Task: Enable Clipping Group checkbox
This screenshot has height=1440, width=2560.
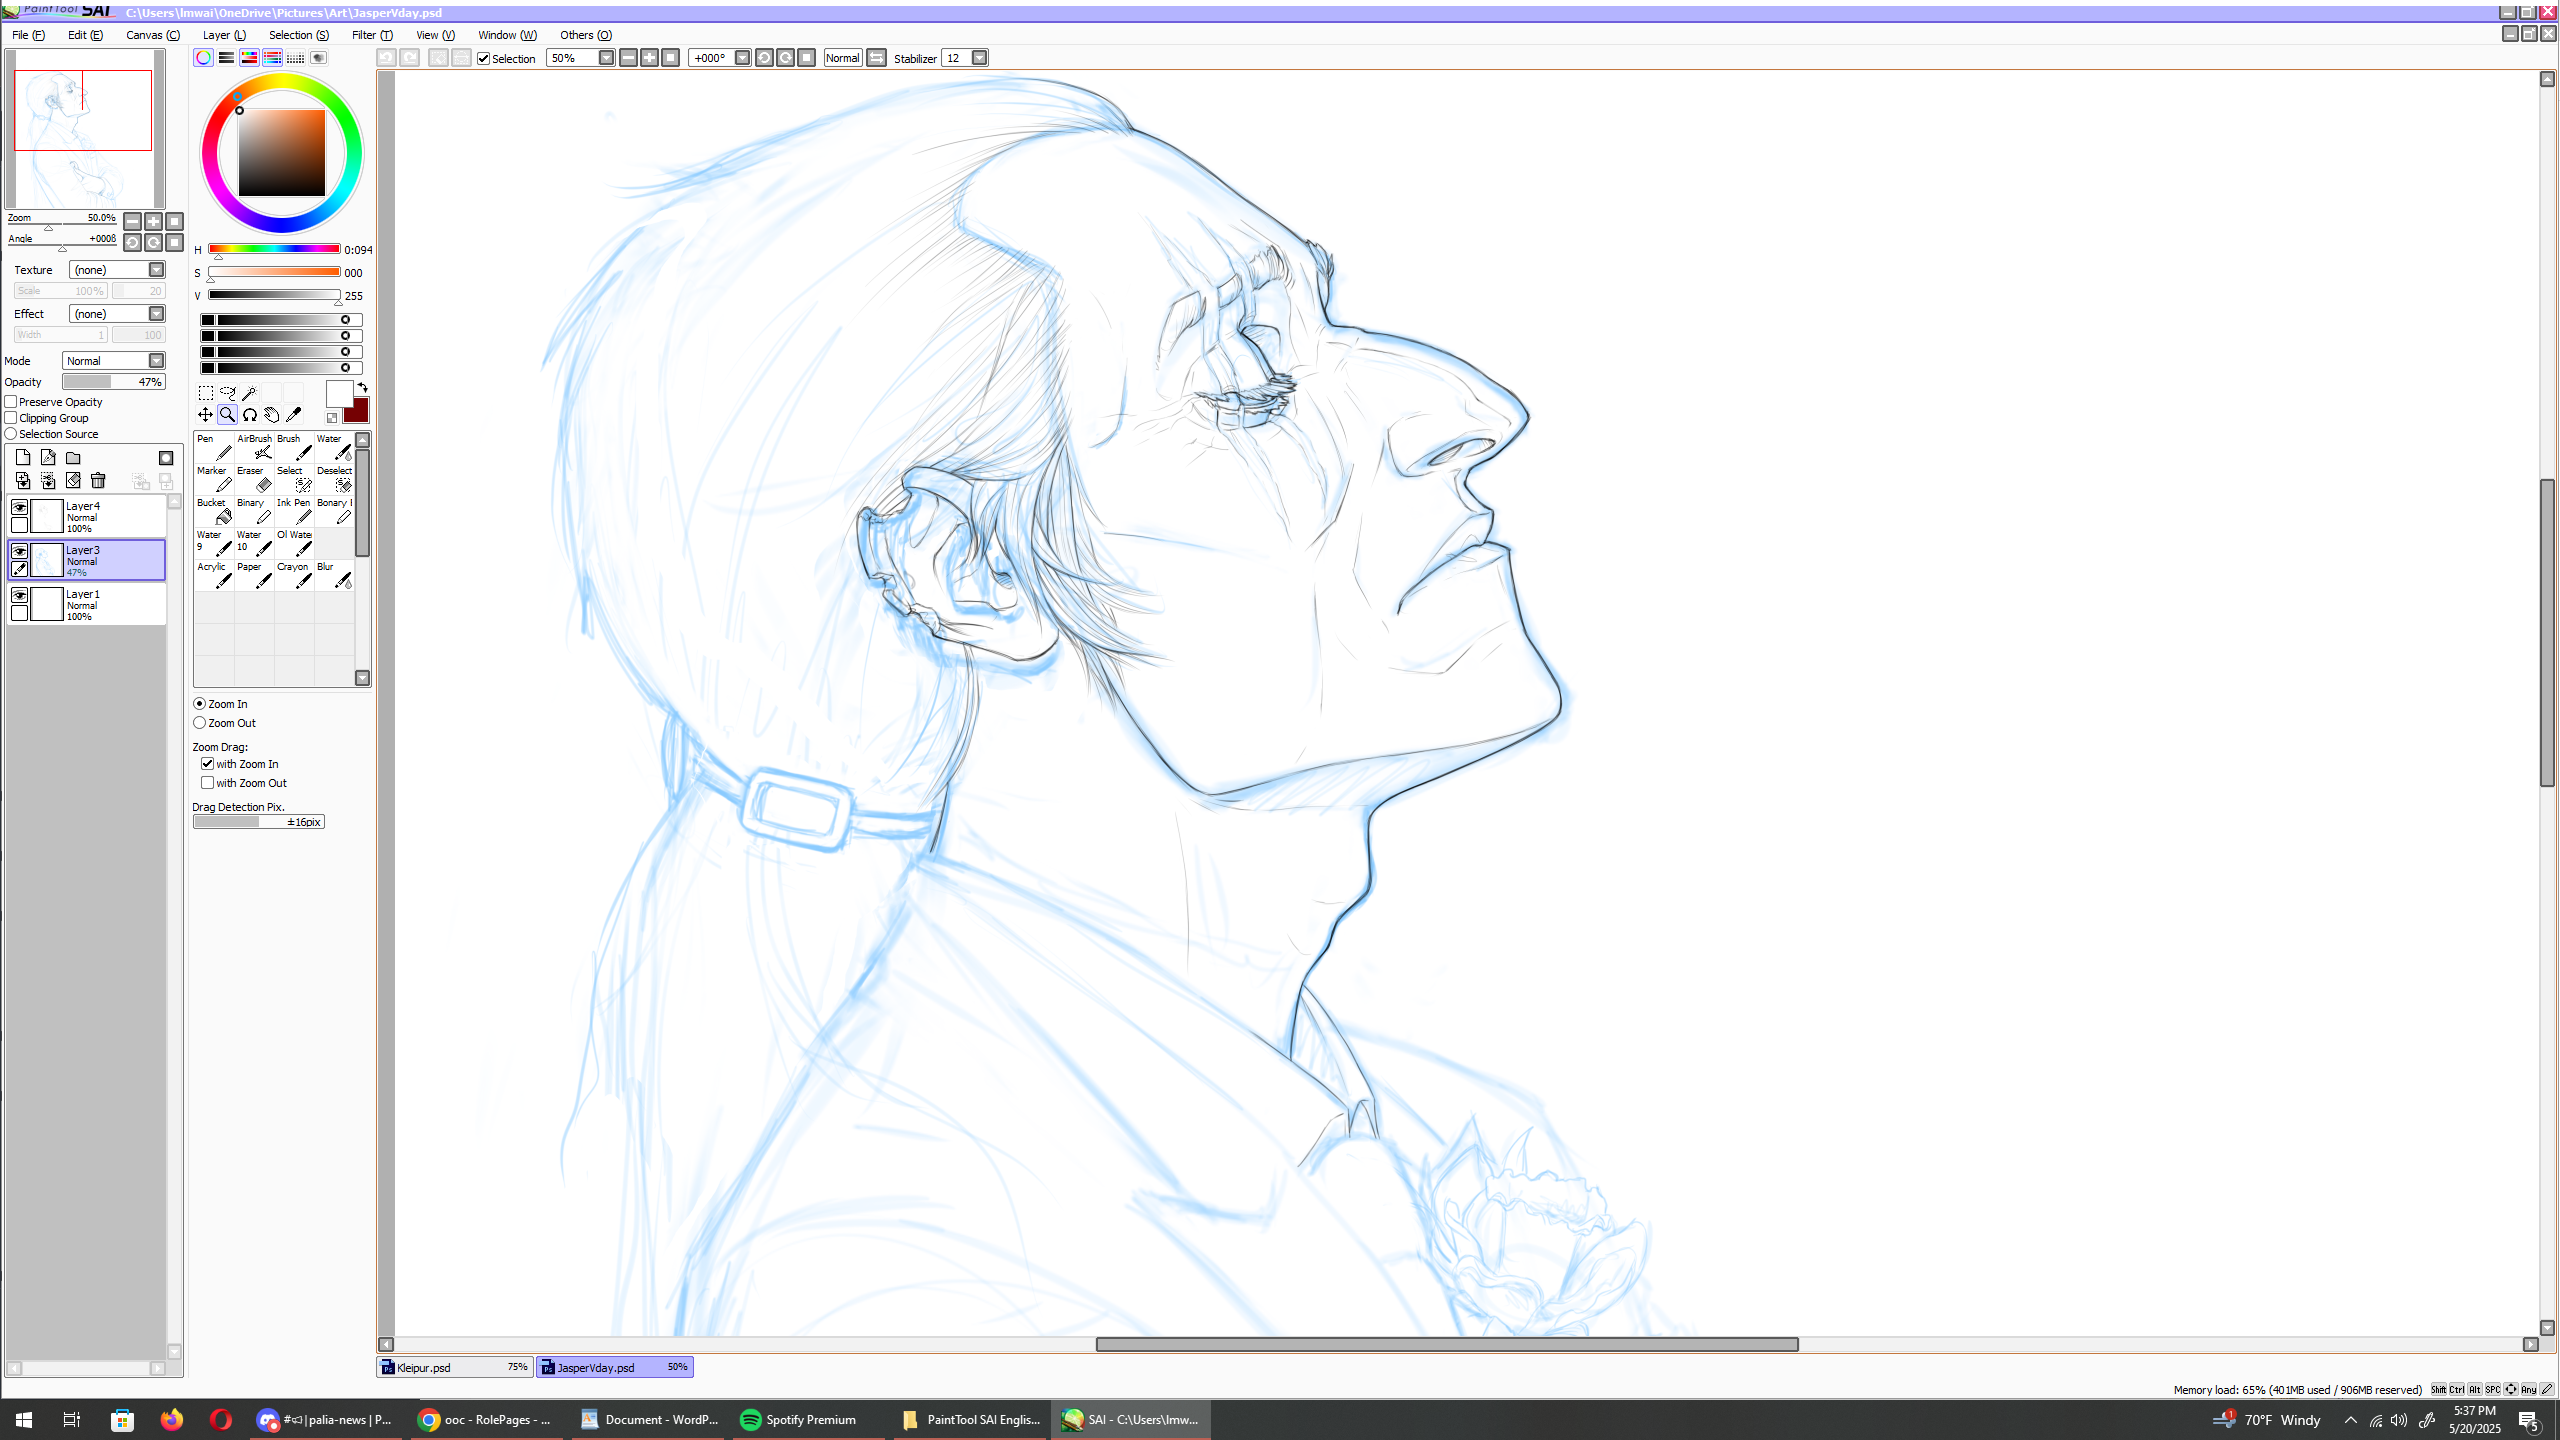Action: (x=11, y=418)
